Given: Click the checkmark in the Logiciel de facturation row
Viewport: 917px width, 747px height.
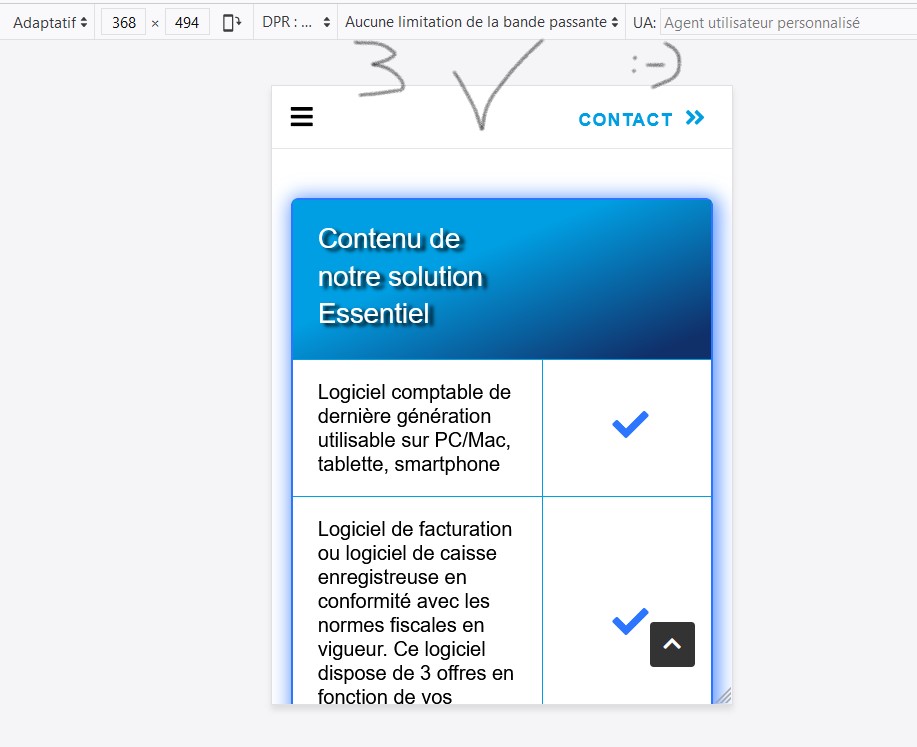Looking at the screenshot, I should [630, 621].
